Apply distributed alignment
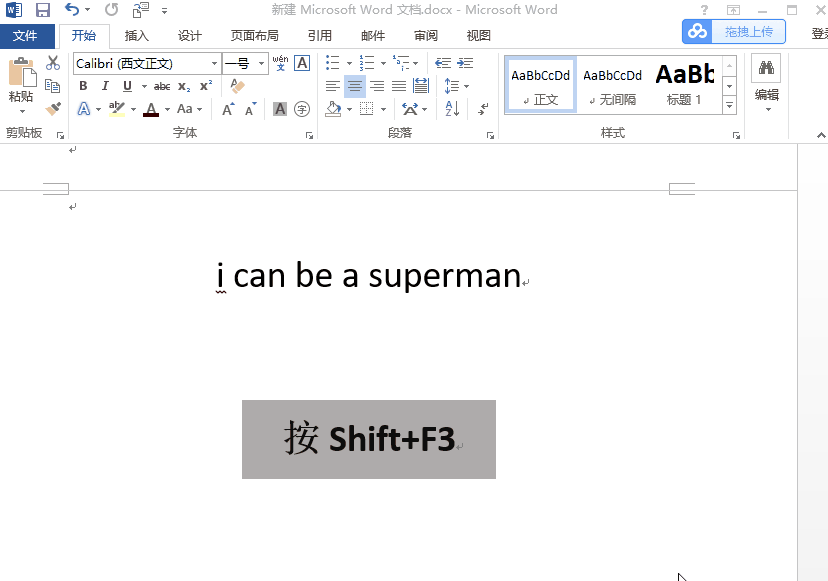 click(x=421, y=86)
